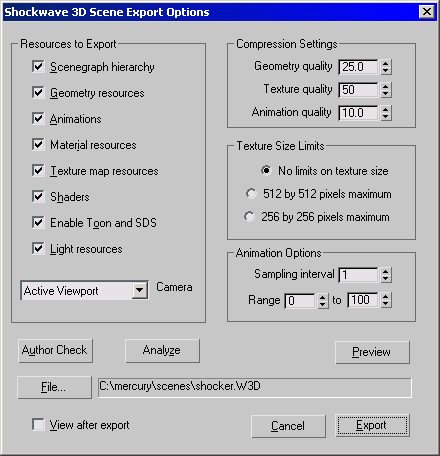Screen dimensions: 440x456
Task: Run the Analyze button
Action: tap(162, 351)
